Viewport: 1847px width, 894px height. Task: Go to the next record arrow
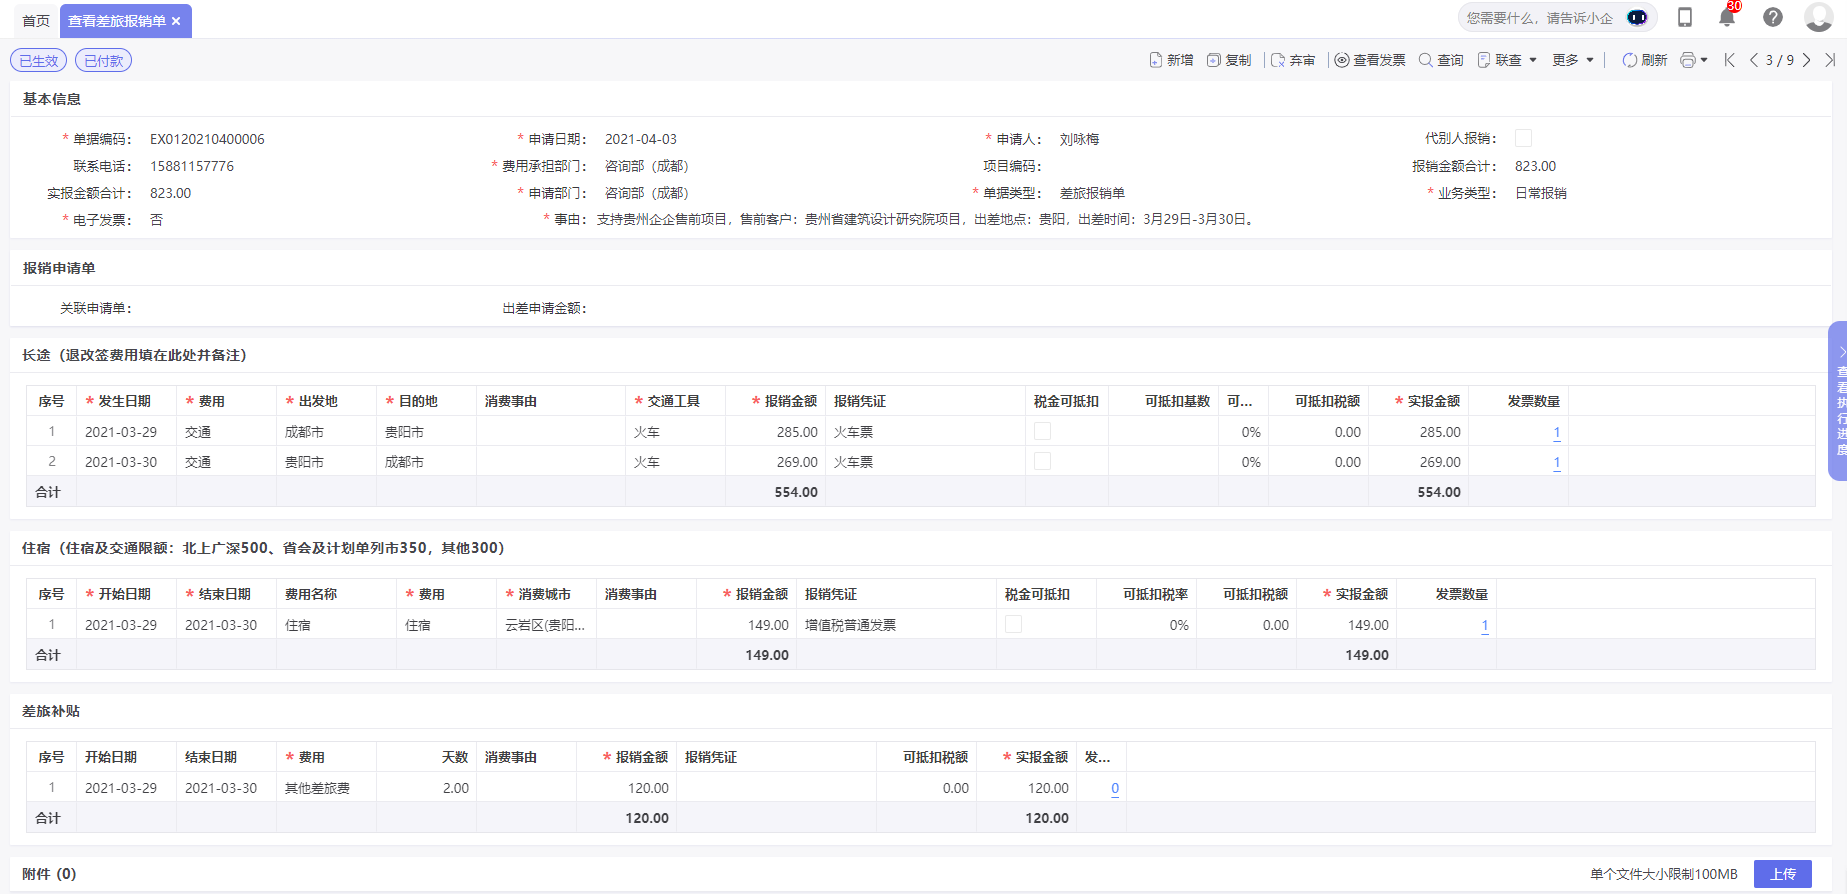pos(1807,60)
